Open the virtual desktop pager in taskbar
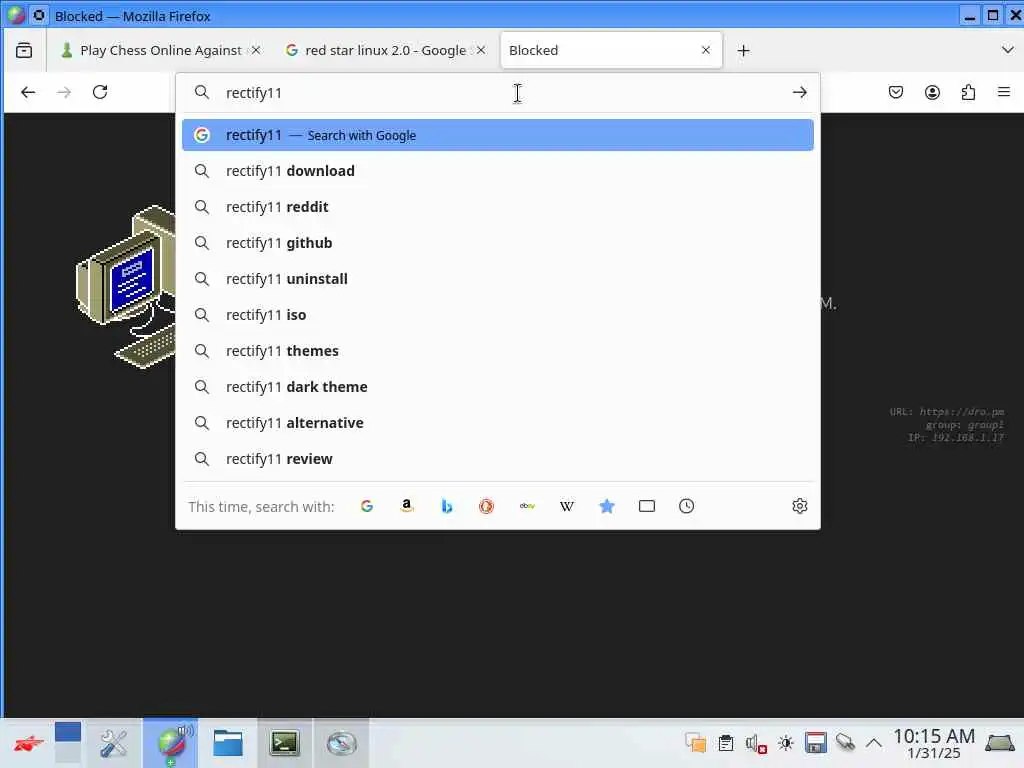 (x=68, y=743)
